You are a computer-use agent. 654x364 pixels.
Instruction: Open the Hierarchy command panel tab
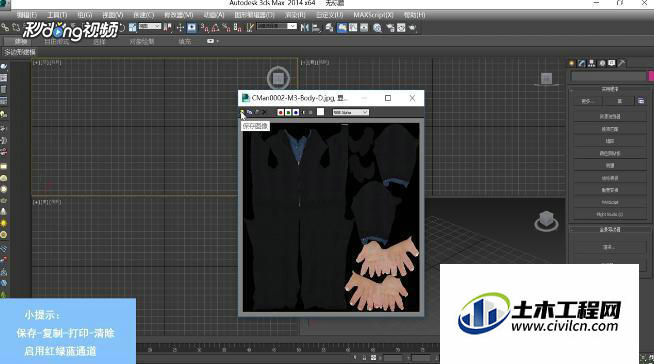point(592,63)
